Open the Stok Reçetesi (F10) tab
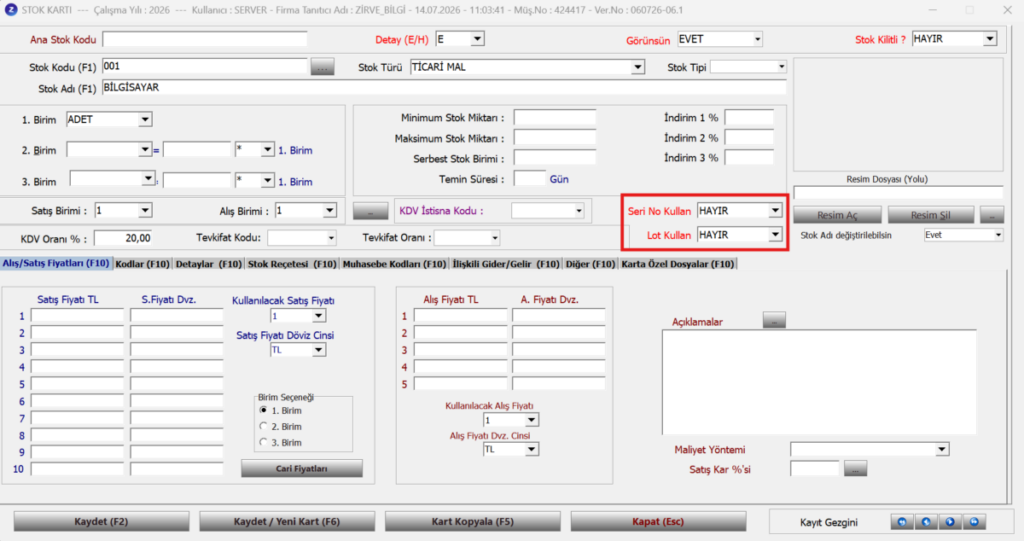The width and height of the screenshot is (1024, 541). point(292,264)
